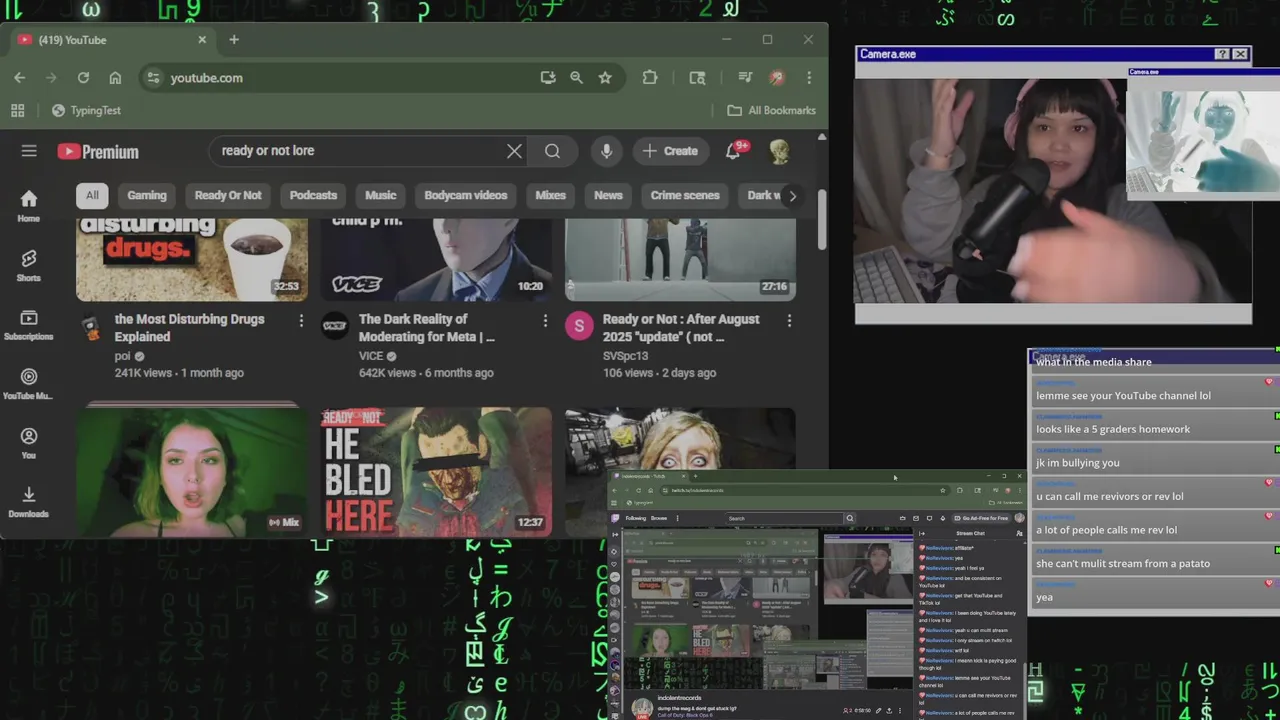View site information for youtube.com
This screenshot has width=1280, height=720.
click(x=153, y=78)
